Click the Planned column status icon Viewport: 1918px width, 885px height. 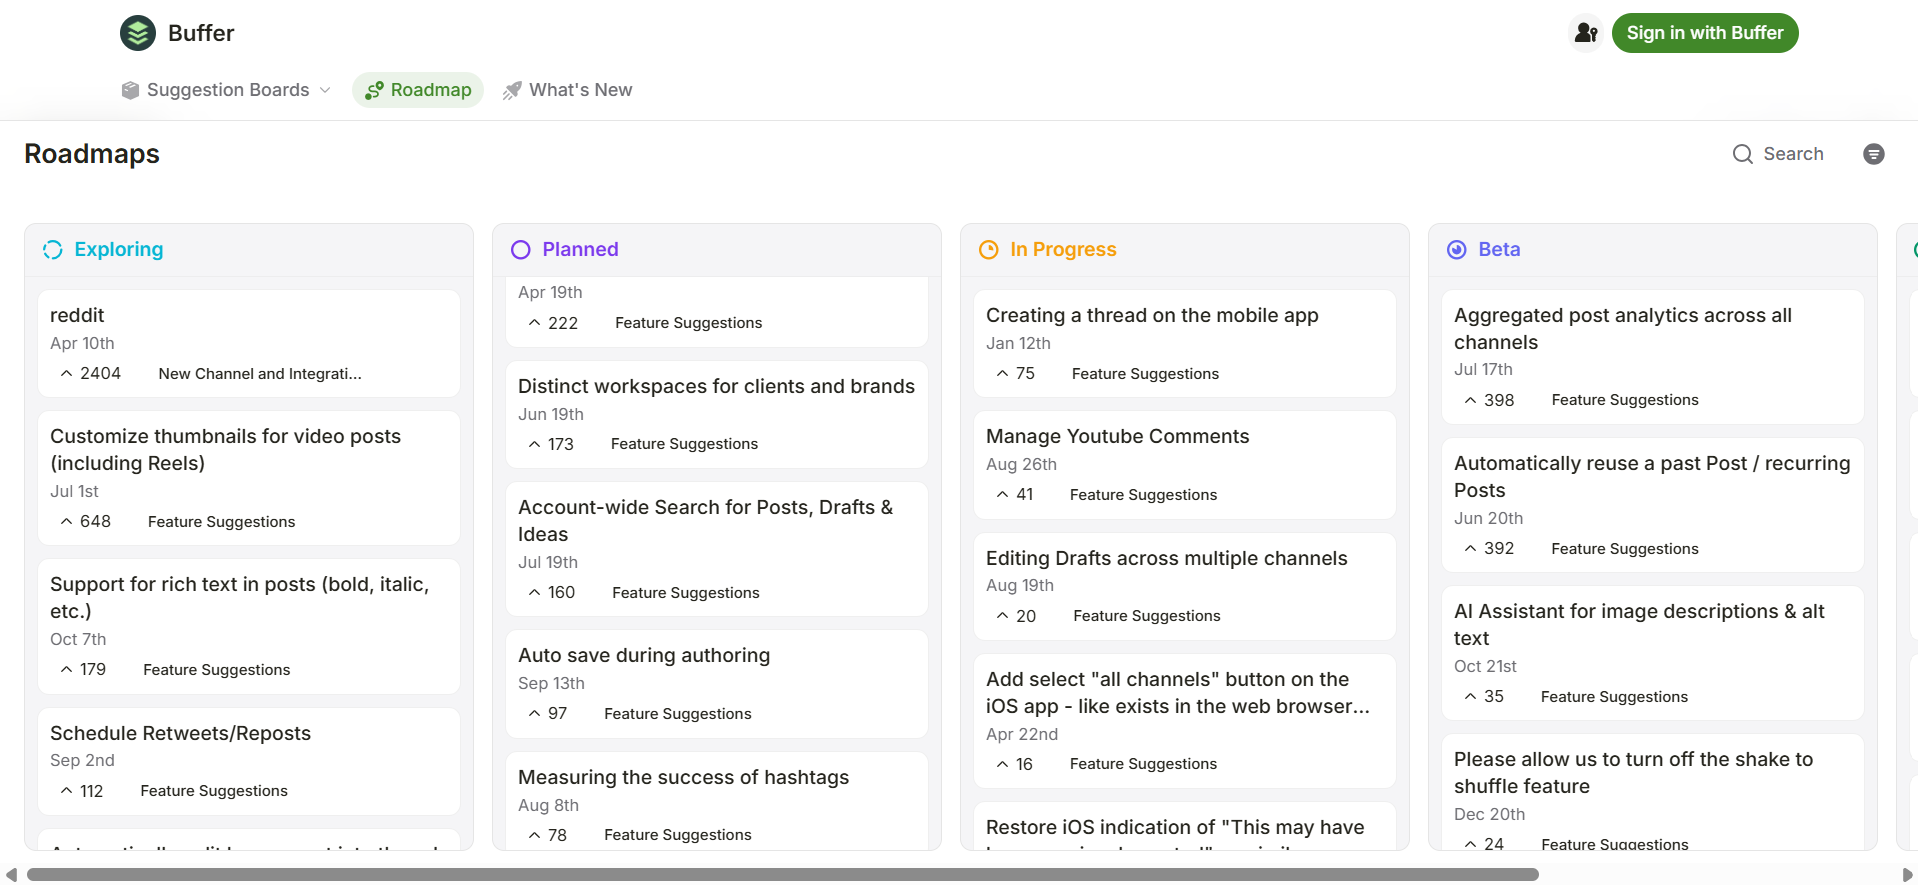click(521, 250)
